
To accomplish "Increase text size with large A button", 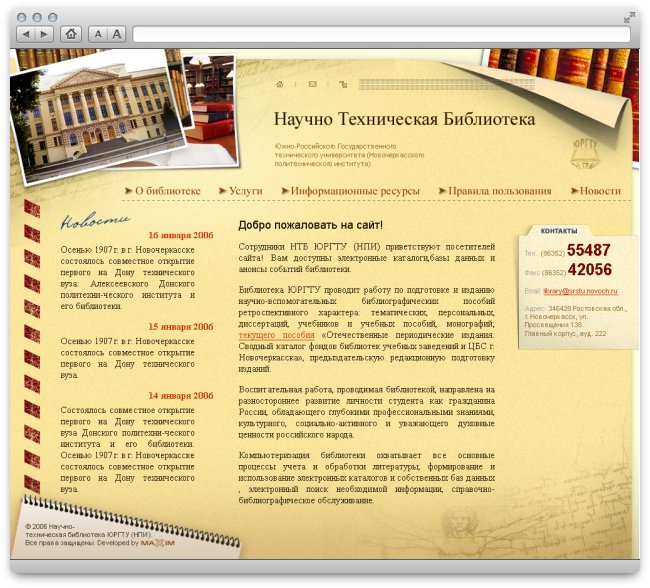I will click(x=117, y=34).
